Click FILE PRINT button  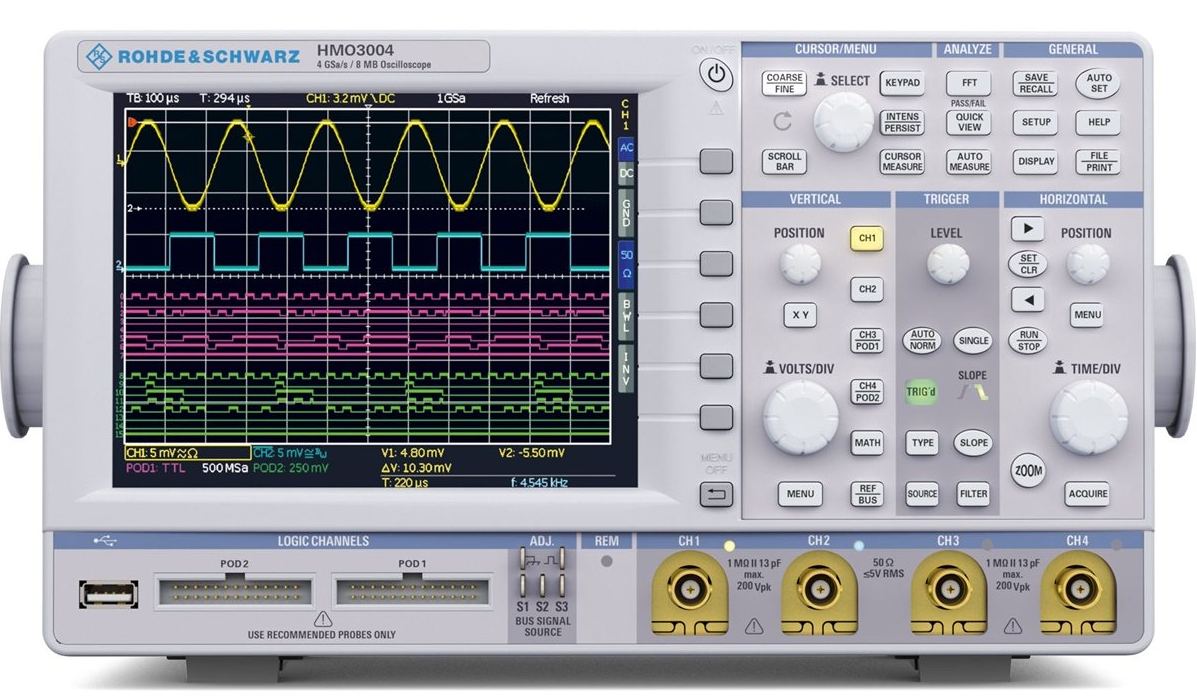pyautogui.click(x=1099, y=161)
